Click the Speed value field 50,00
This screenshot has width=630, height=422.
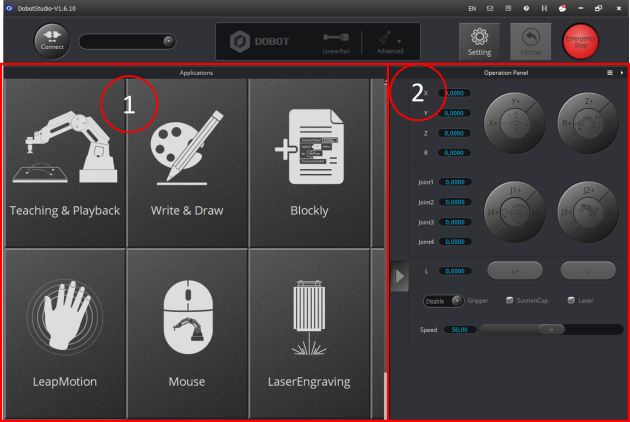(x=460, y=330)
